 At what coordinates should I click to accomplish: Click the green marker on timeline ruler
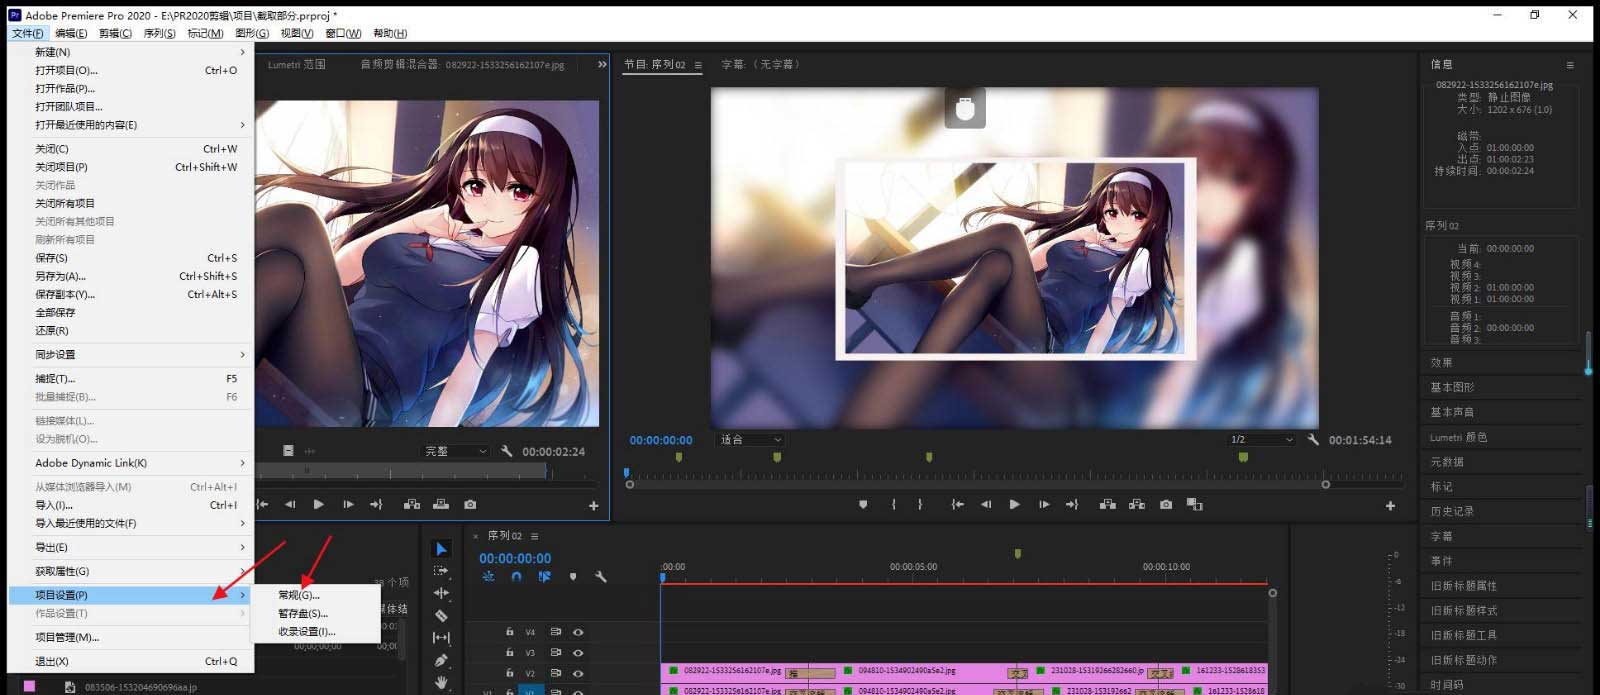tap(1018, 553)
